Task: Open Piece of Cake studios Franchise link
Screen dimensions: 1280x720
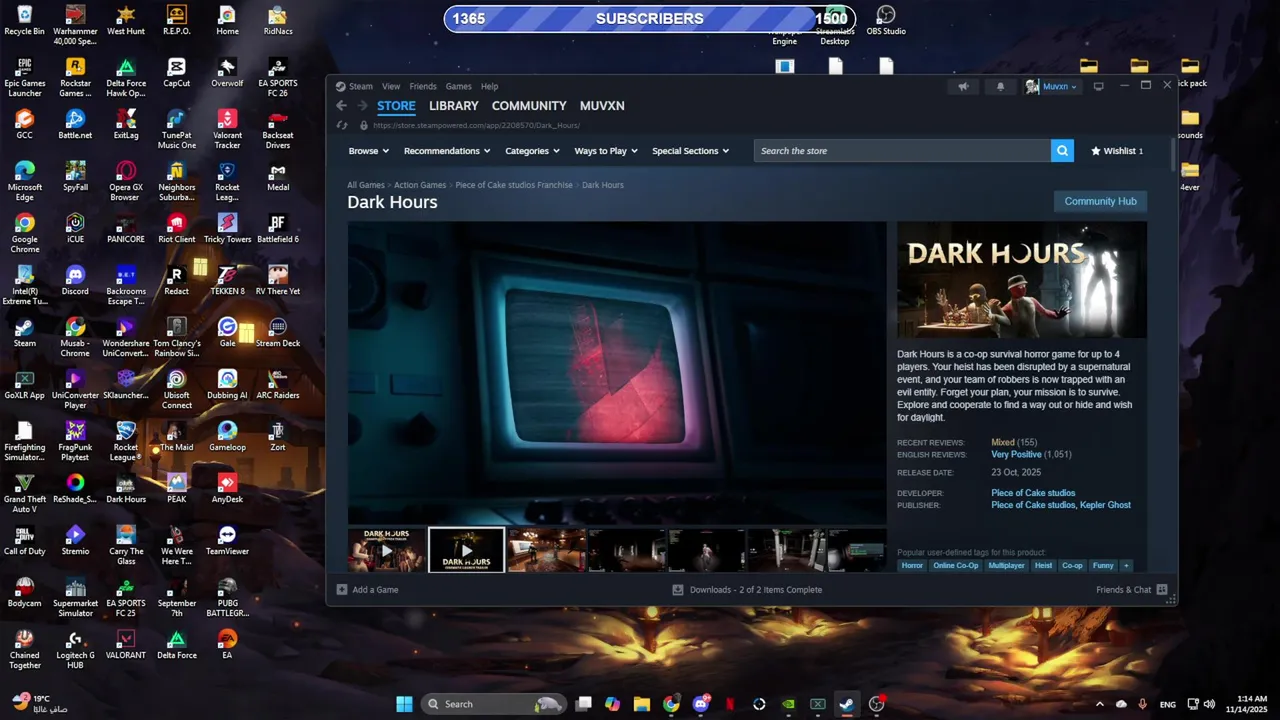Action: coord(514,185)
